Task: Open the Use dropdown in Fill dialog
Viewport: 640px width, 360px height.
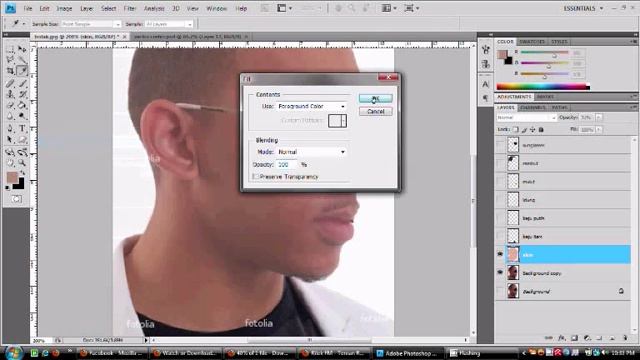Action: [311, 106]
